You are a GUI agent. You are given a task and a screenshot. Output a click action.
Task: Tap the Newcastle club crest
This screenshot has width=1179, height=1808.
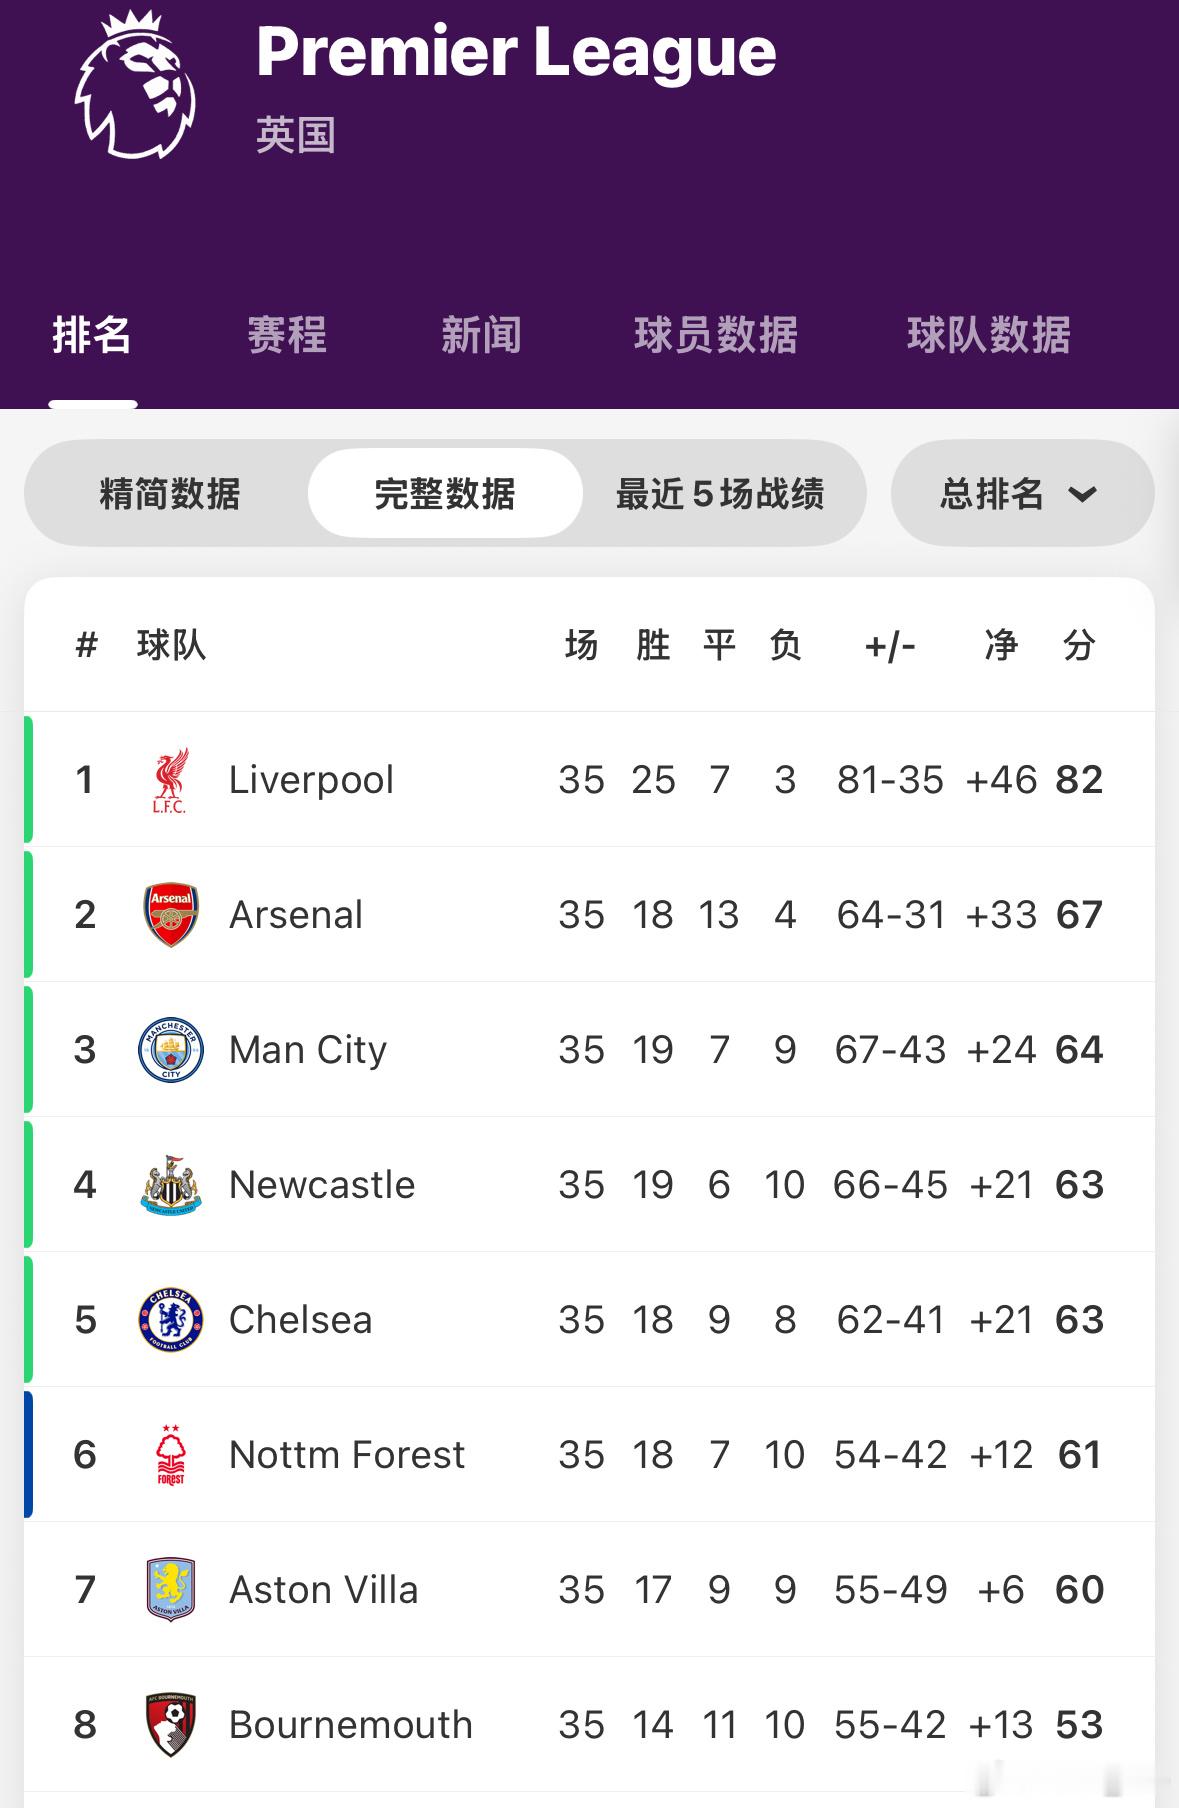[171, 1185]
